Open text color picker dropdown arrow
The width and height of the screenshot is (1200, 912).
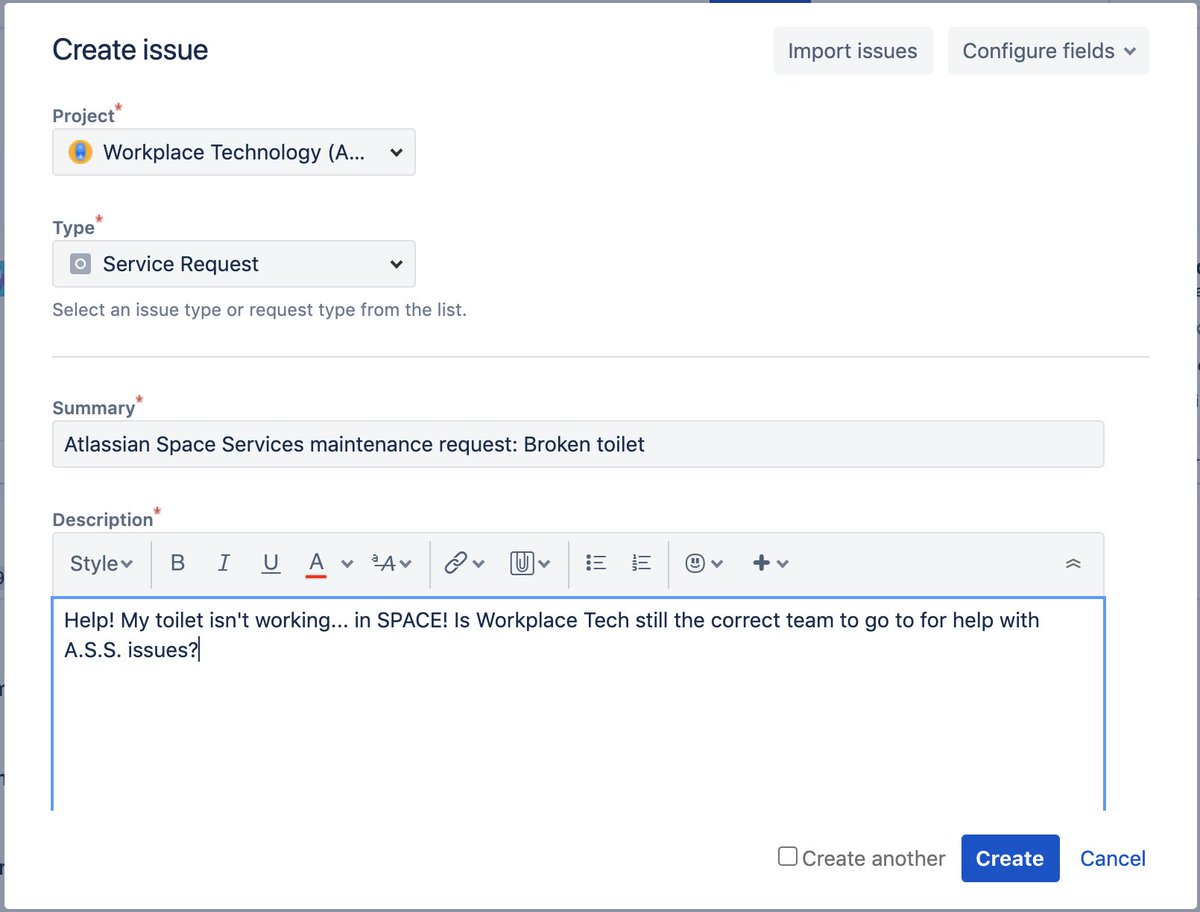click(347, 564)
